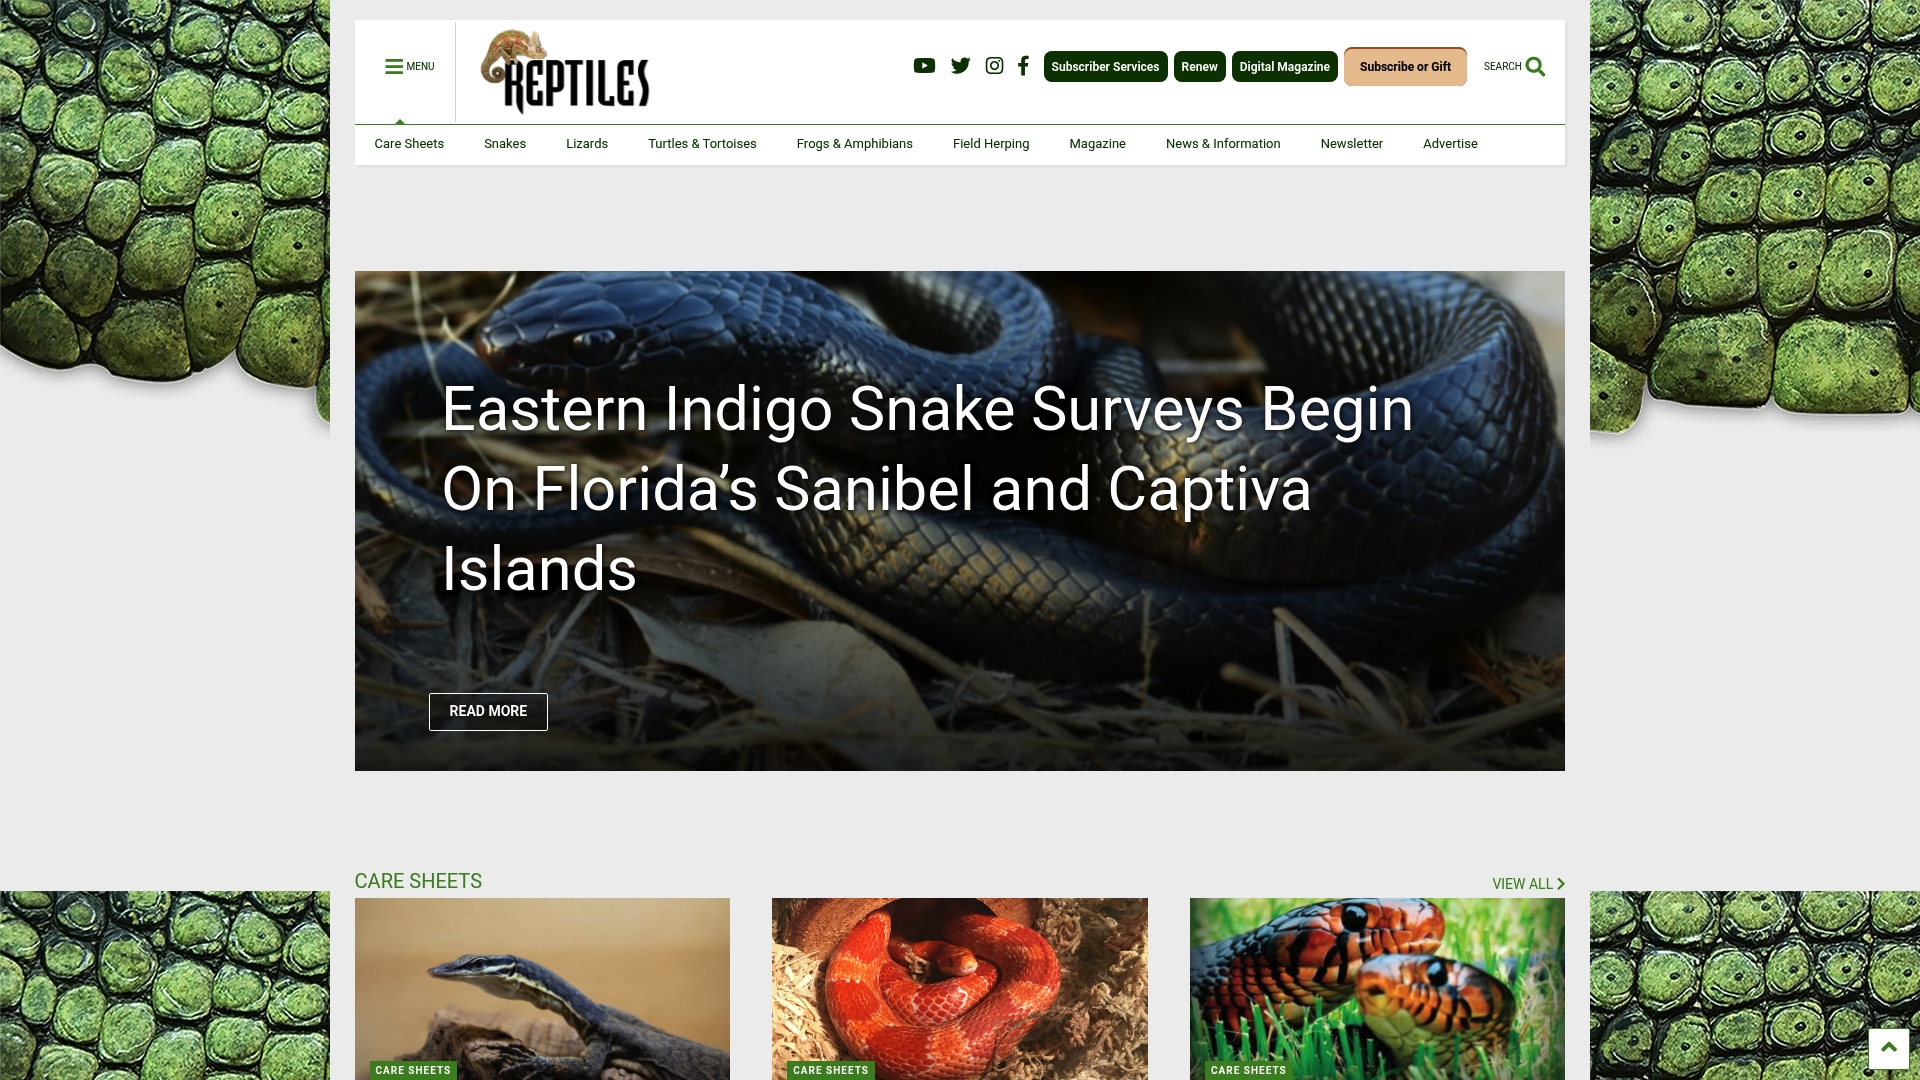The height and width of the screenshot is (1080, 1920).
Task: Open the monitor lizard care sheet thumbnail
Action: click(542, 988)
